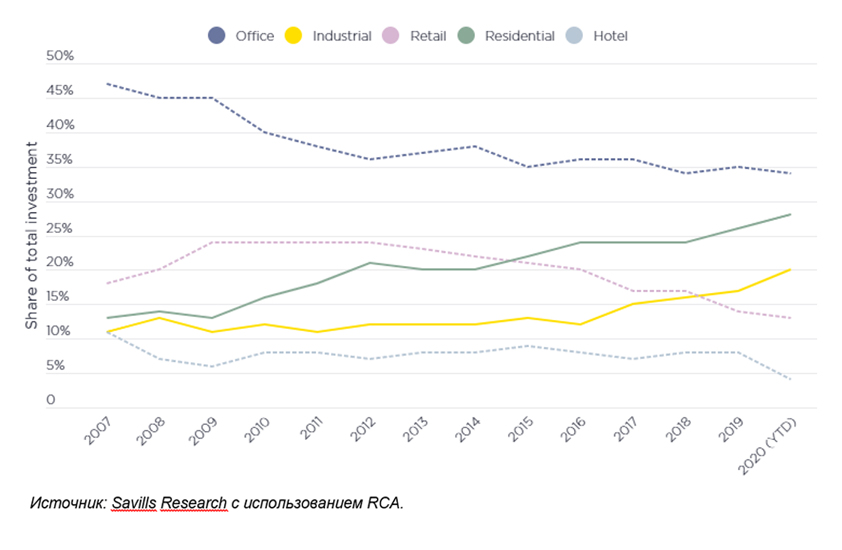Click the yellow Industrial legend dot
This screenshot has height=550, width=842.
[x=294, y=36]
